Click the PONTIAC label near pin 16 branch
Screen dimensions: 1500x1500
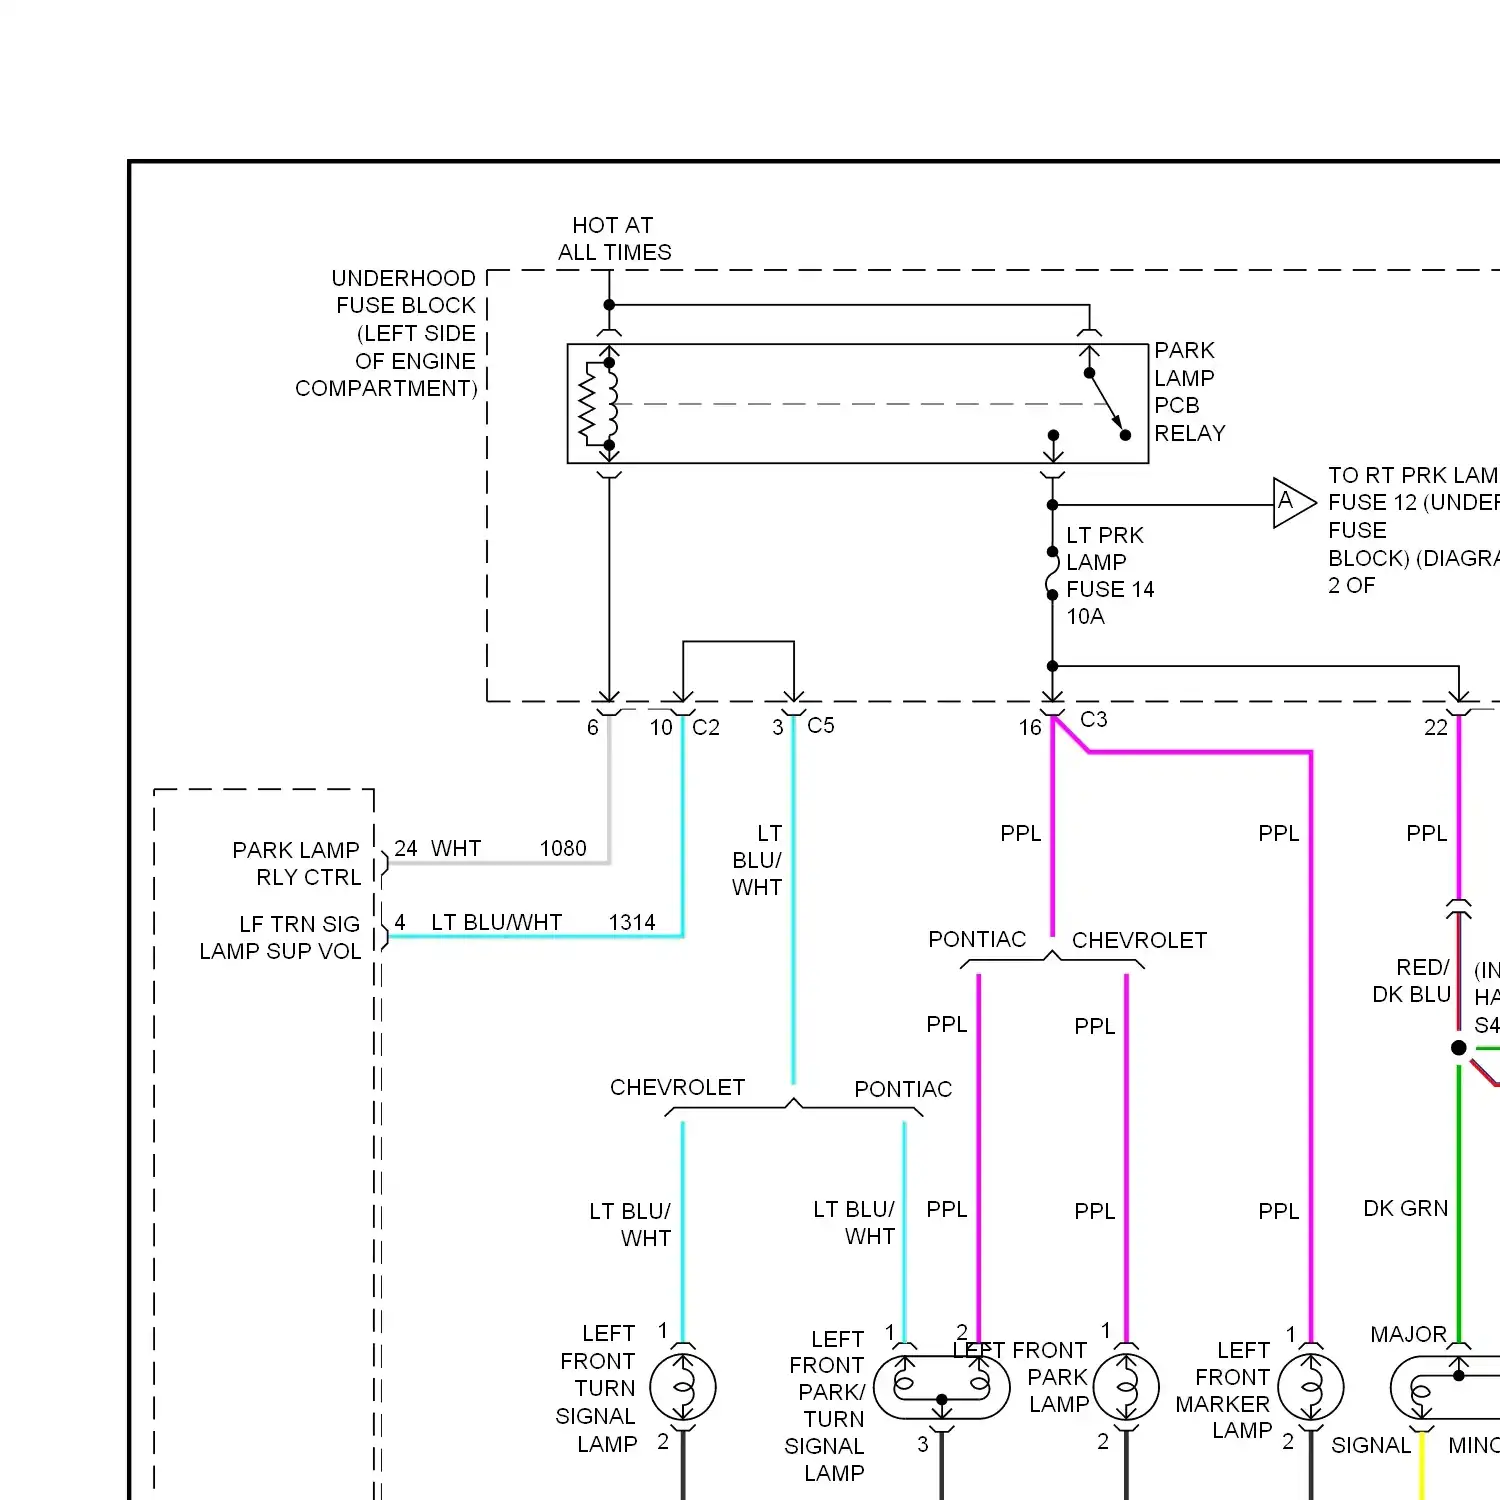[x=977, y=939]
